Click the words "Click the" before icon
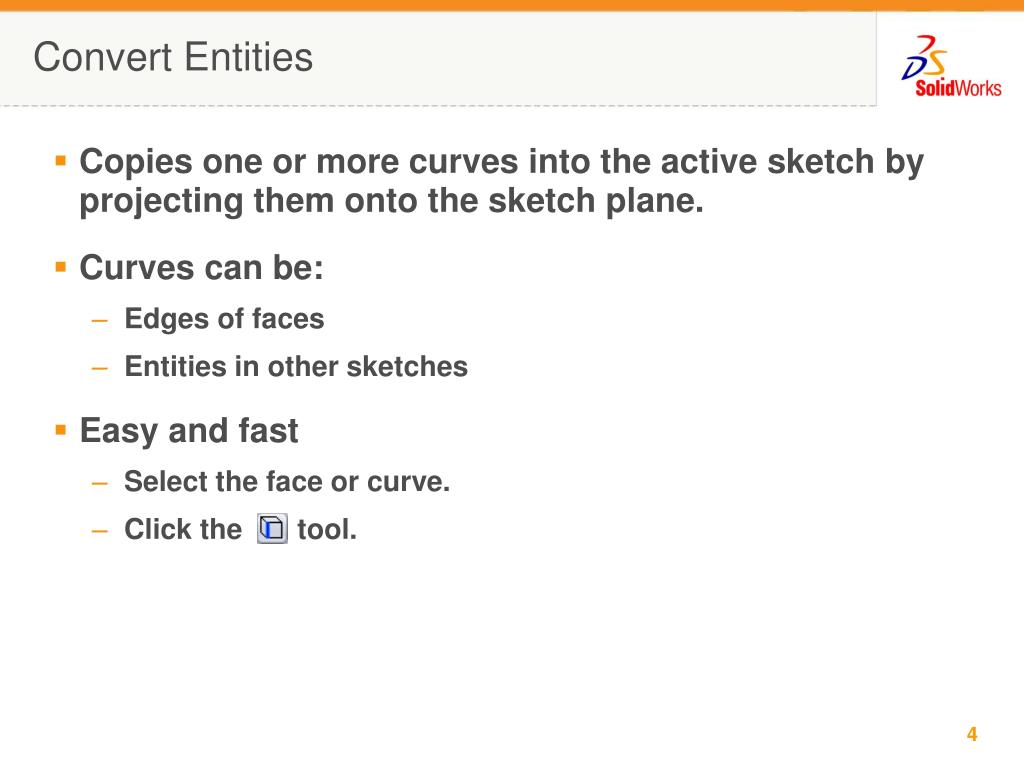 point(183,529)
